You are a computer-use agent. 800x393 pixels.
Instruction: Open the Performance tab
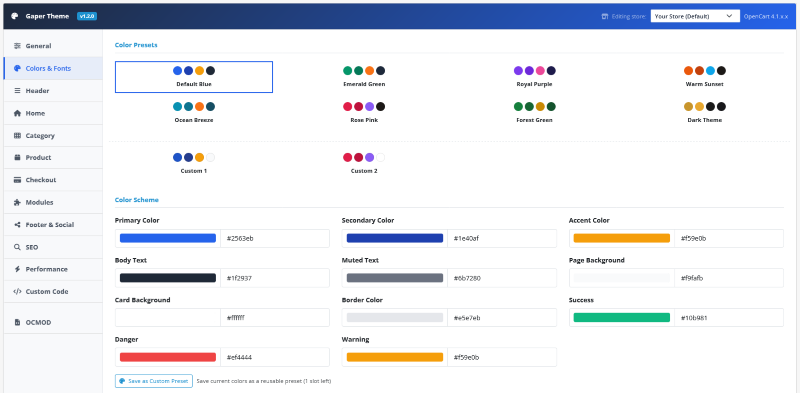[53, 269]
